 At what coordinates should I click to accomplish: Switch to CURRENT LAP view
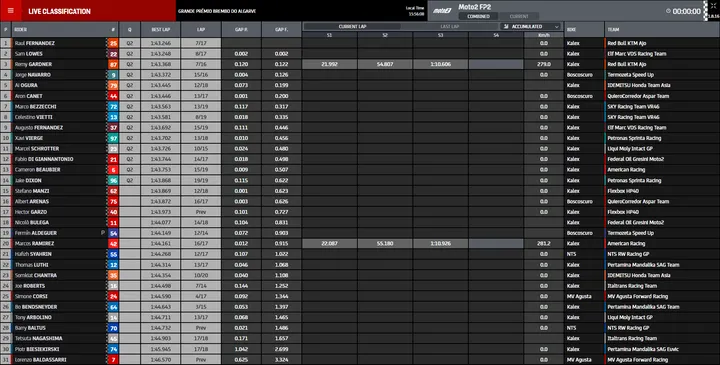352,27
